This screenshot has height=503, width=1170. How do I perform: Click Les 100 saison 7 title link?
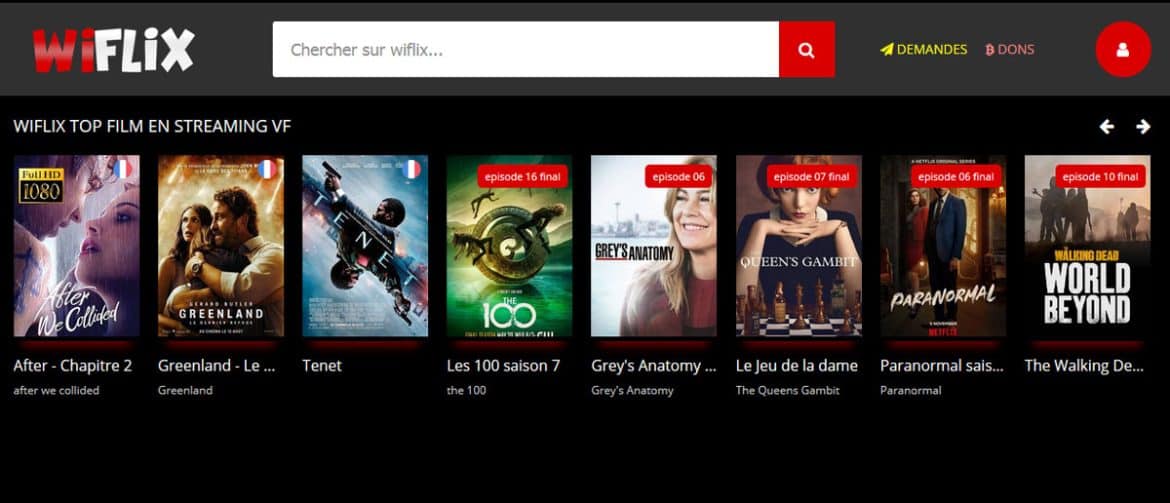tap(504, 366)
